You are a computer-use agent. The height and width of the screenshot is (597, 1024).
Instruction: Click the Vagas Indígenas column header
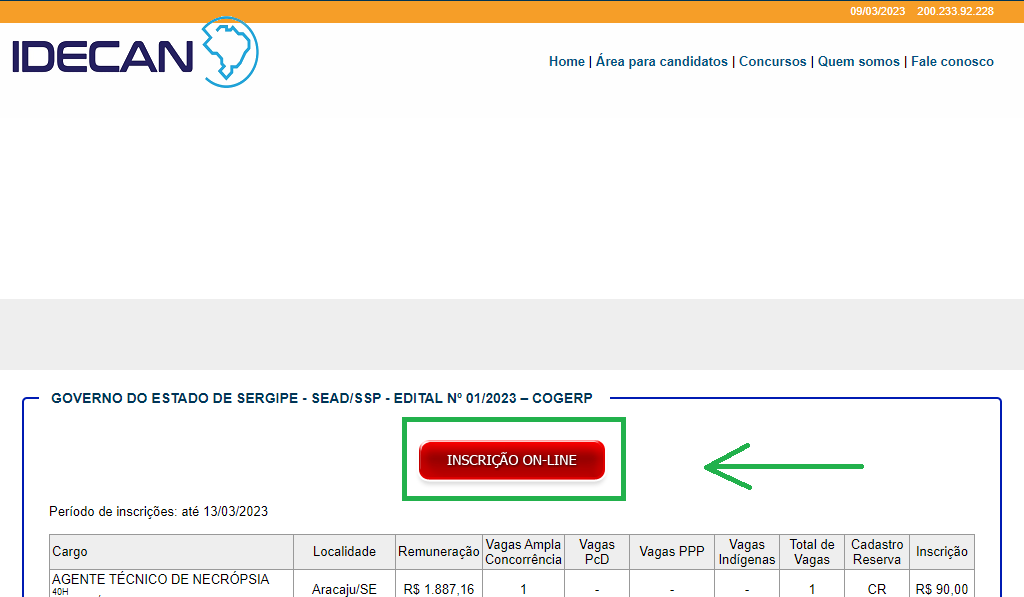(x=746, y=552)
